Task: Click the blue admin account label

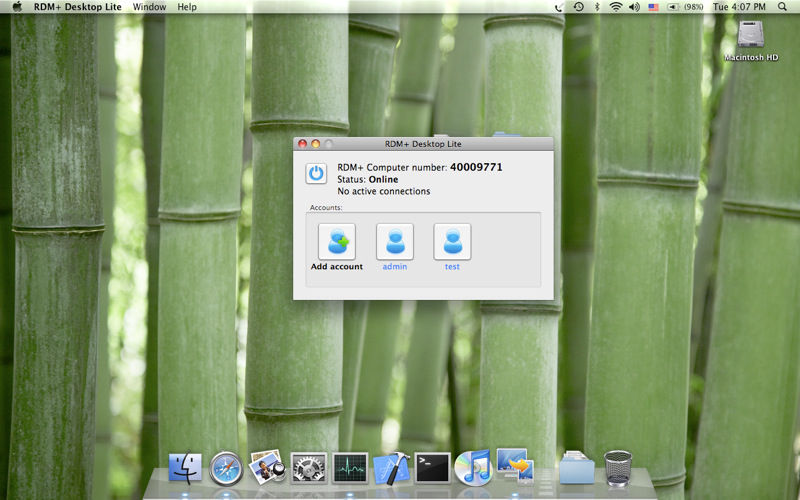Action: coord(395,266)
